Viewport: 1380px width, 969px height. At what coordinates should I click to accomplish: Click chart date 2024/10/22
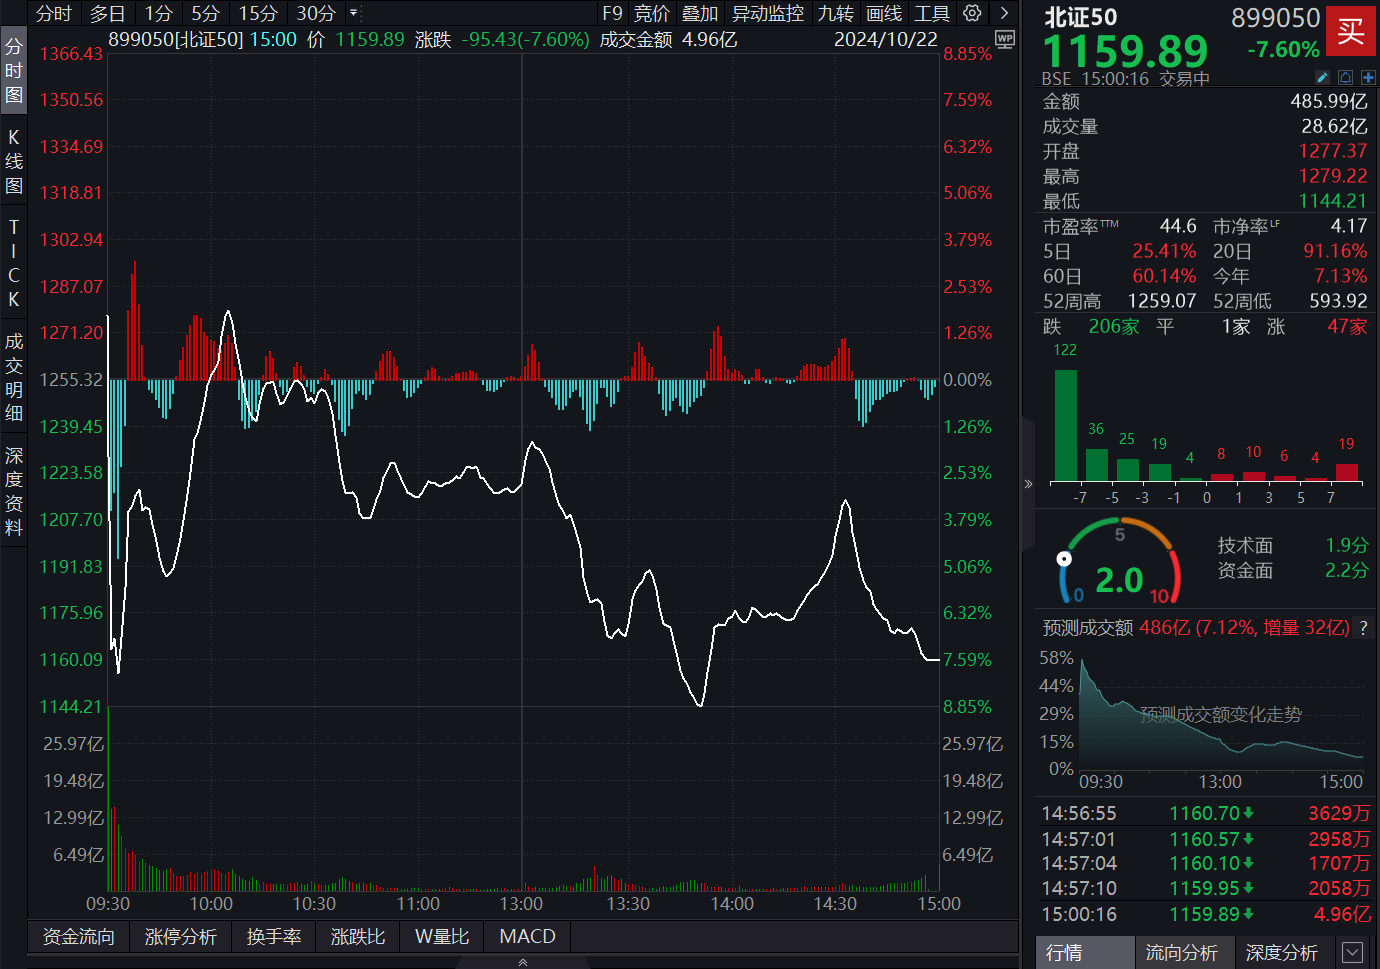point(886,39)
